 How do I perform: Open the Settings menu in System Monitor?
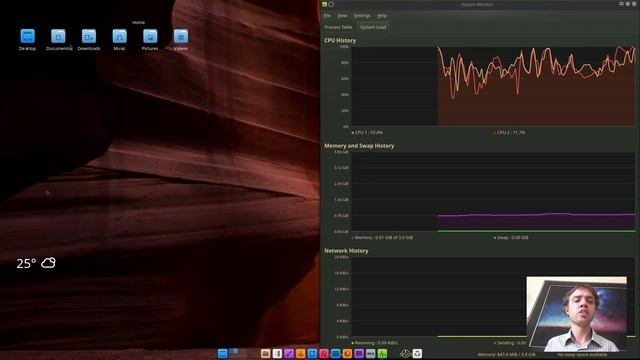tap(362, 16)
